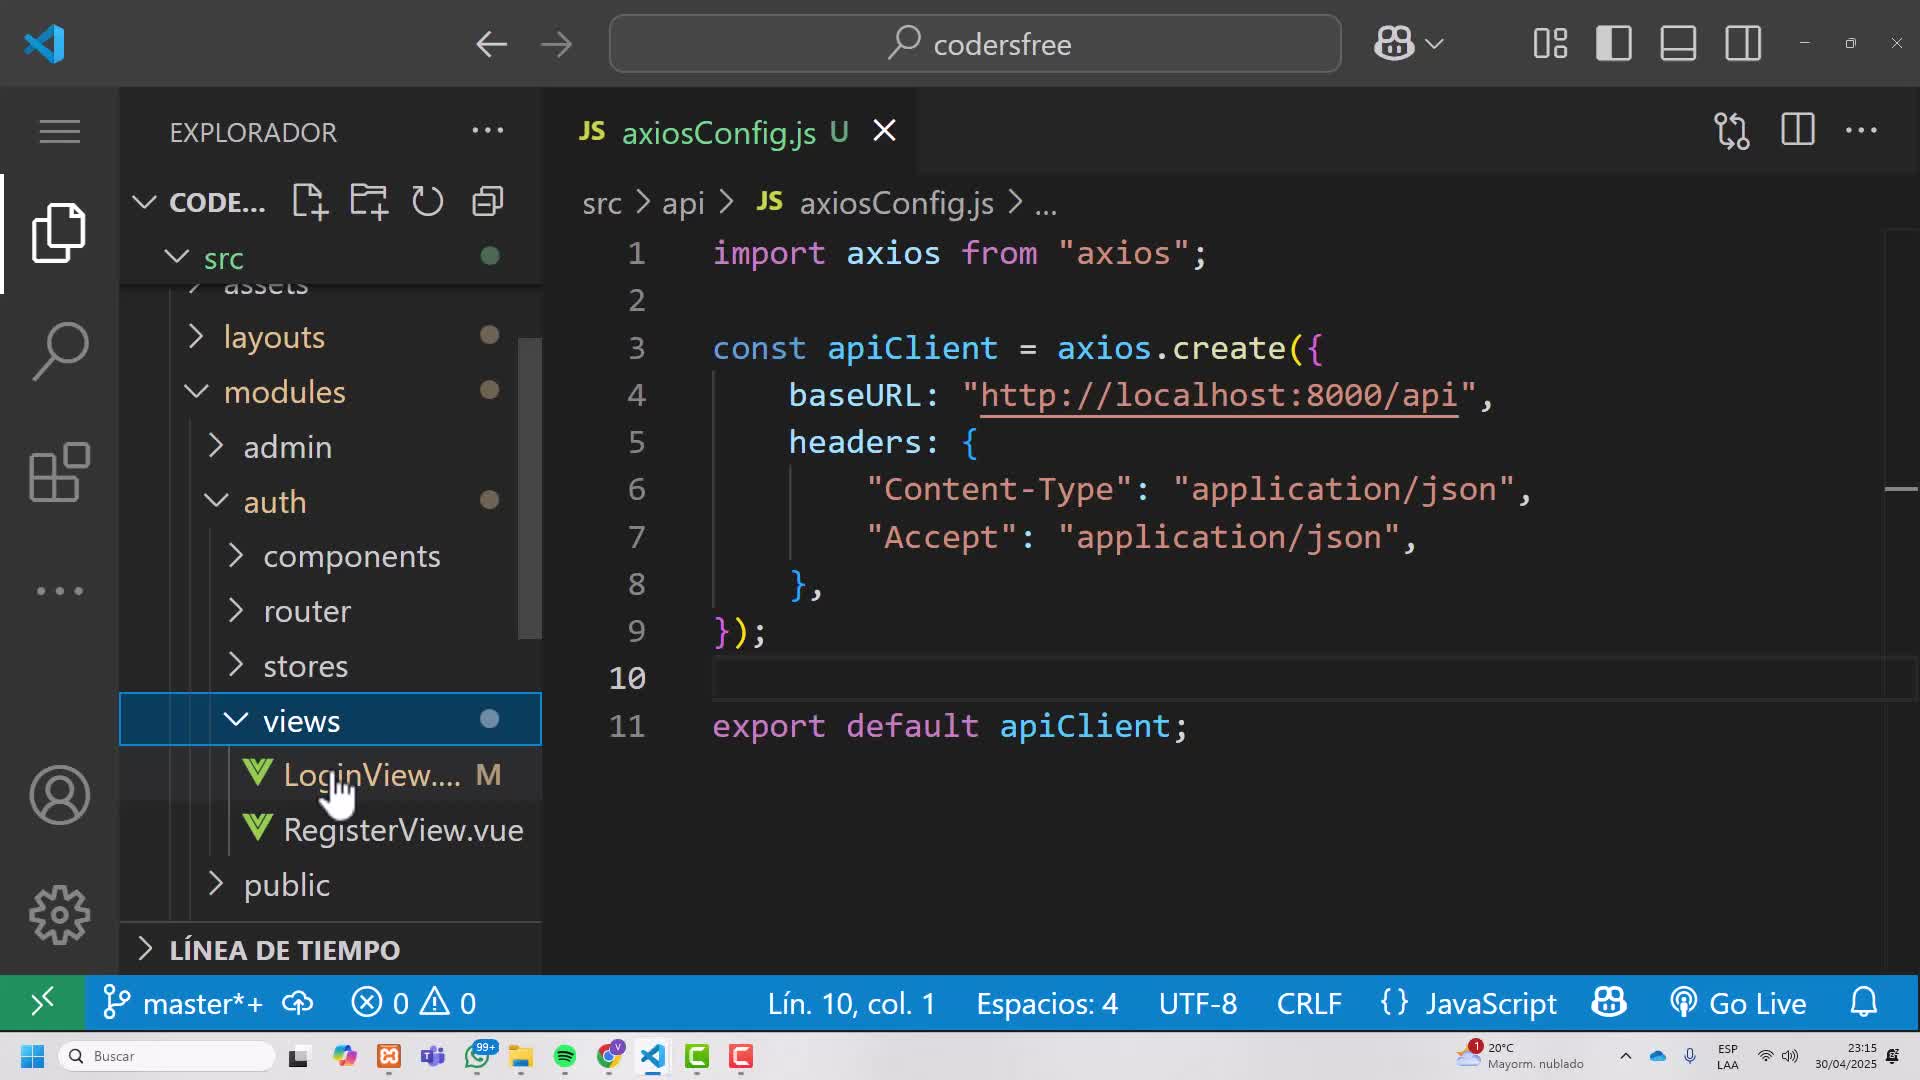
Task: Go forward with the navigation arrow
Action: [x=556, y=44]
